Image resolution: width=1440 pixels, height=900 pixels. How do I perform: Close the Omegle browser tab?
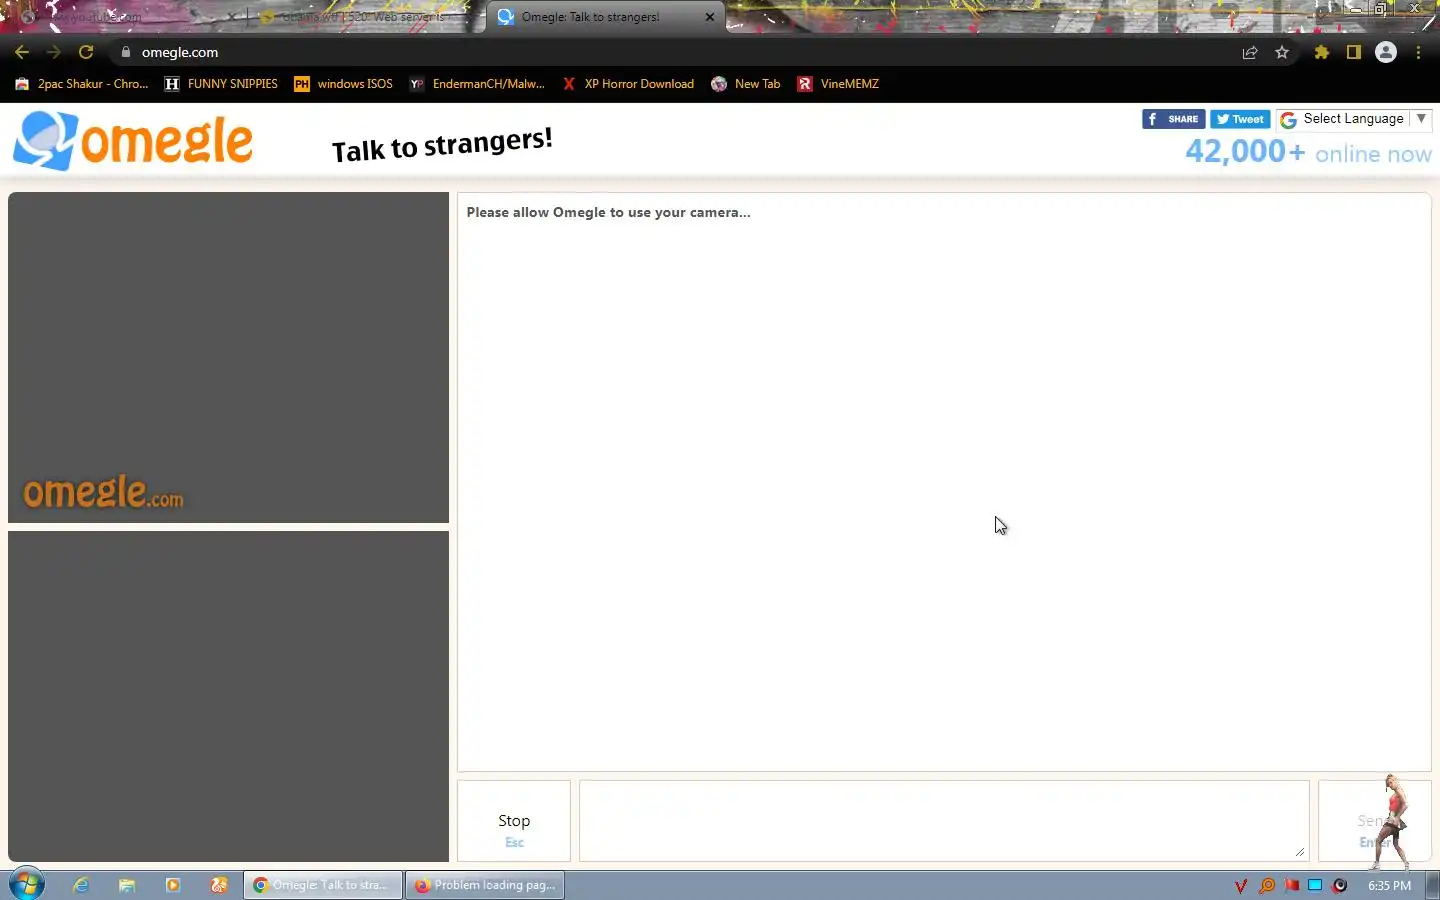(x=710, y=17)
